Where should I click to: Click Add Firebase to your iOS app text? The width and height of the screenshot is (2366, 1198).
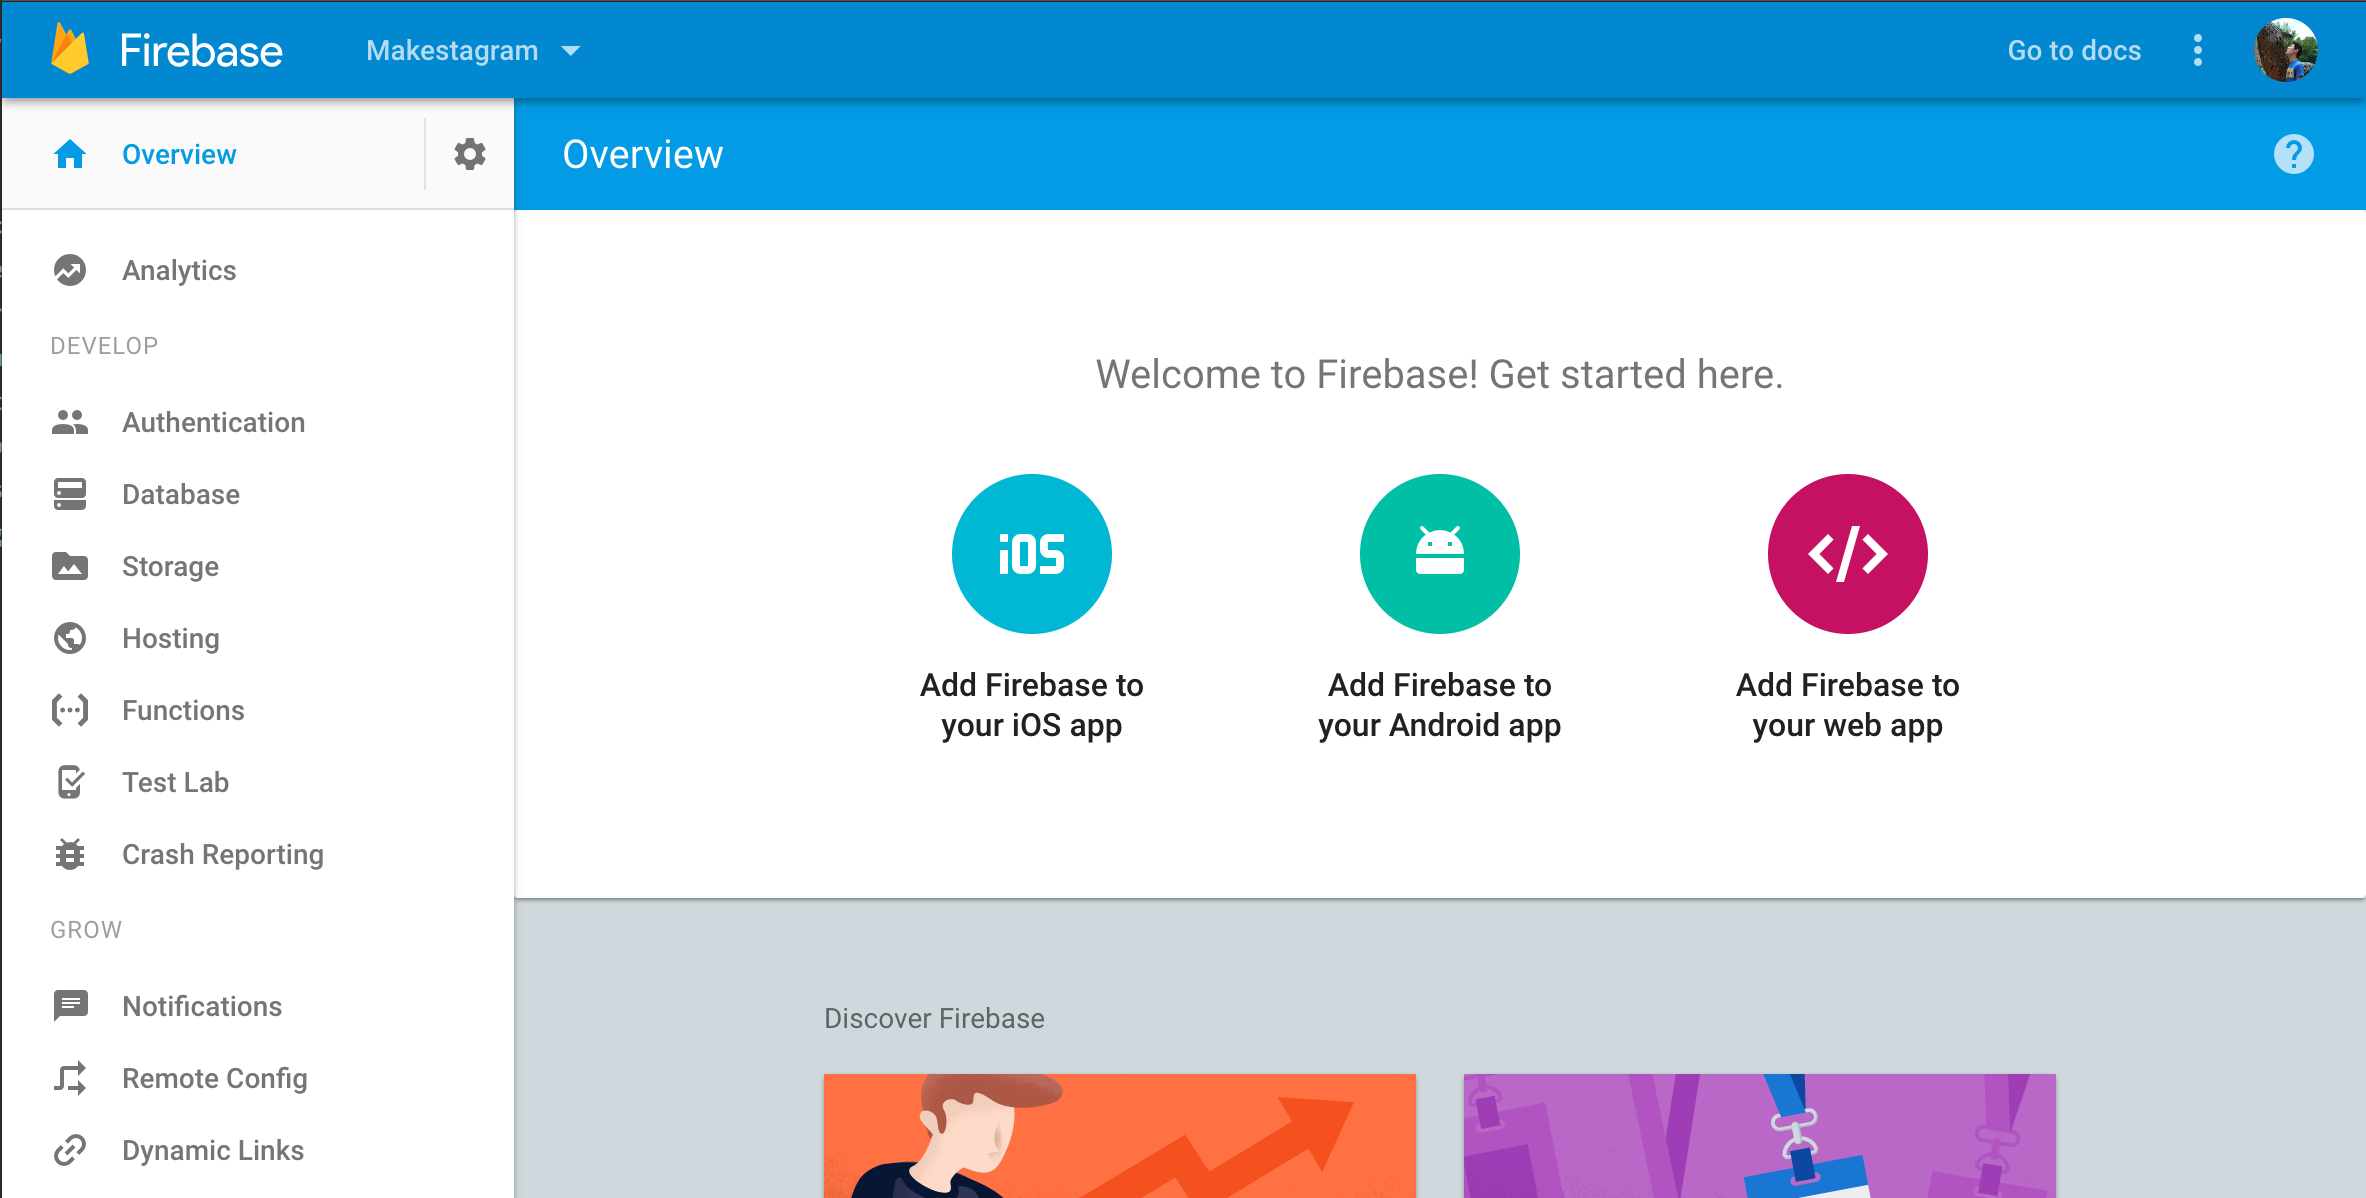point(1032,705)
